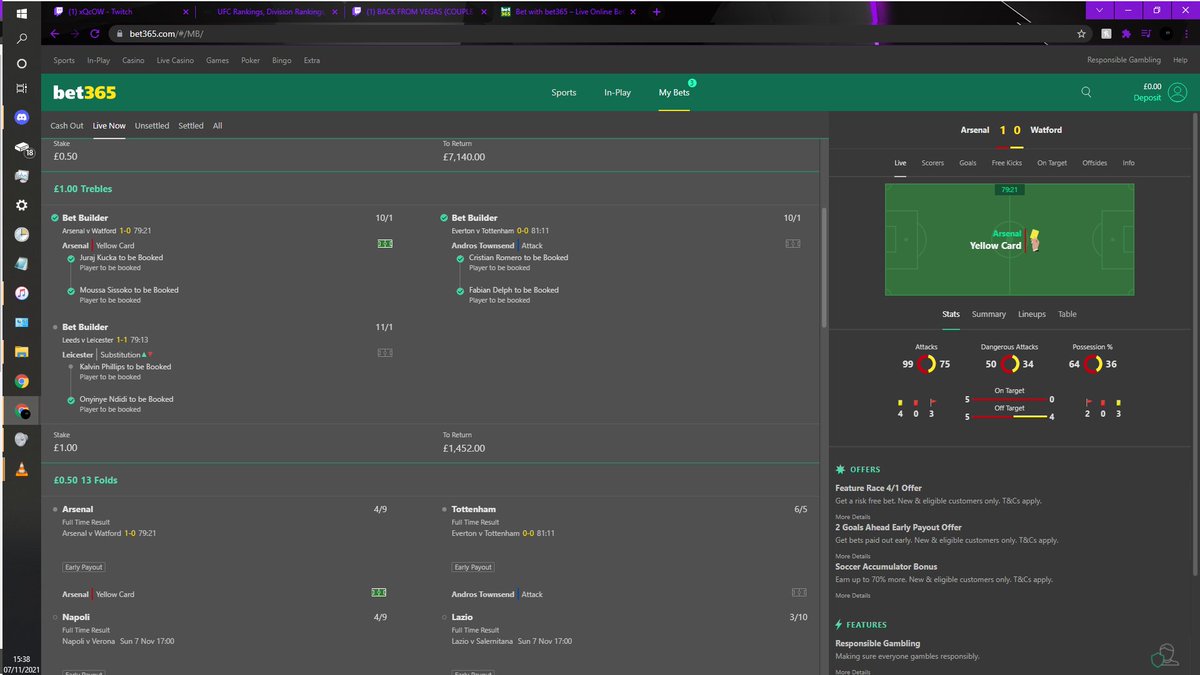The width and height of the screenshot is (1200, 675).
Task: Open Discord from the Windows taskbar
Action: [x=22, y=117]
